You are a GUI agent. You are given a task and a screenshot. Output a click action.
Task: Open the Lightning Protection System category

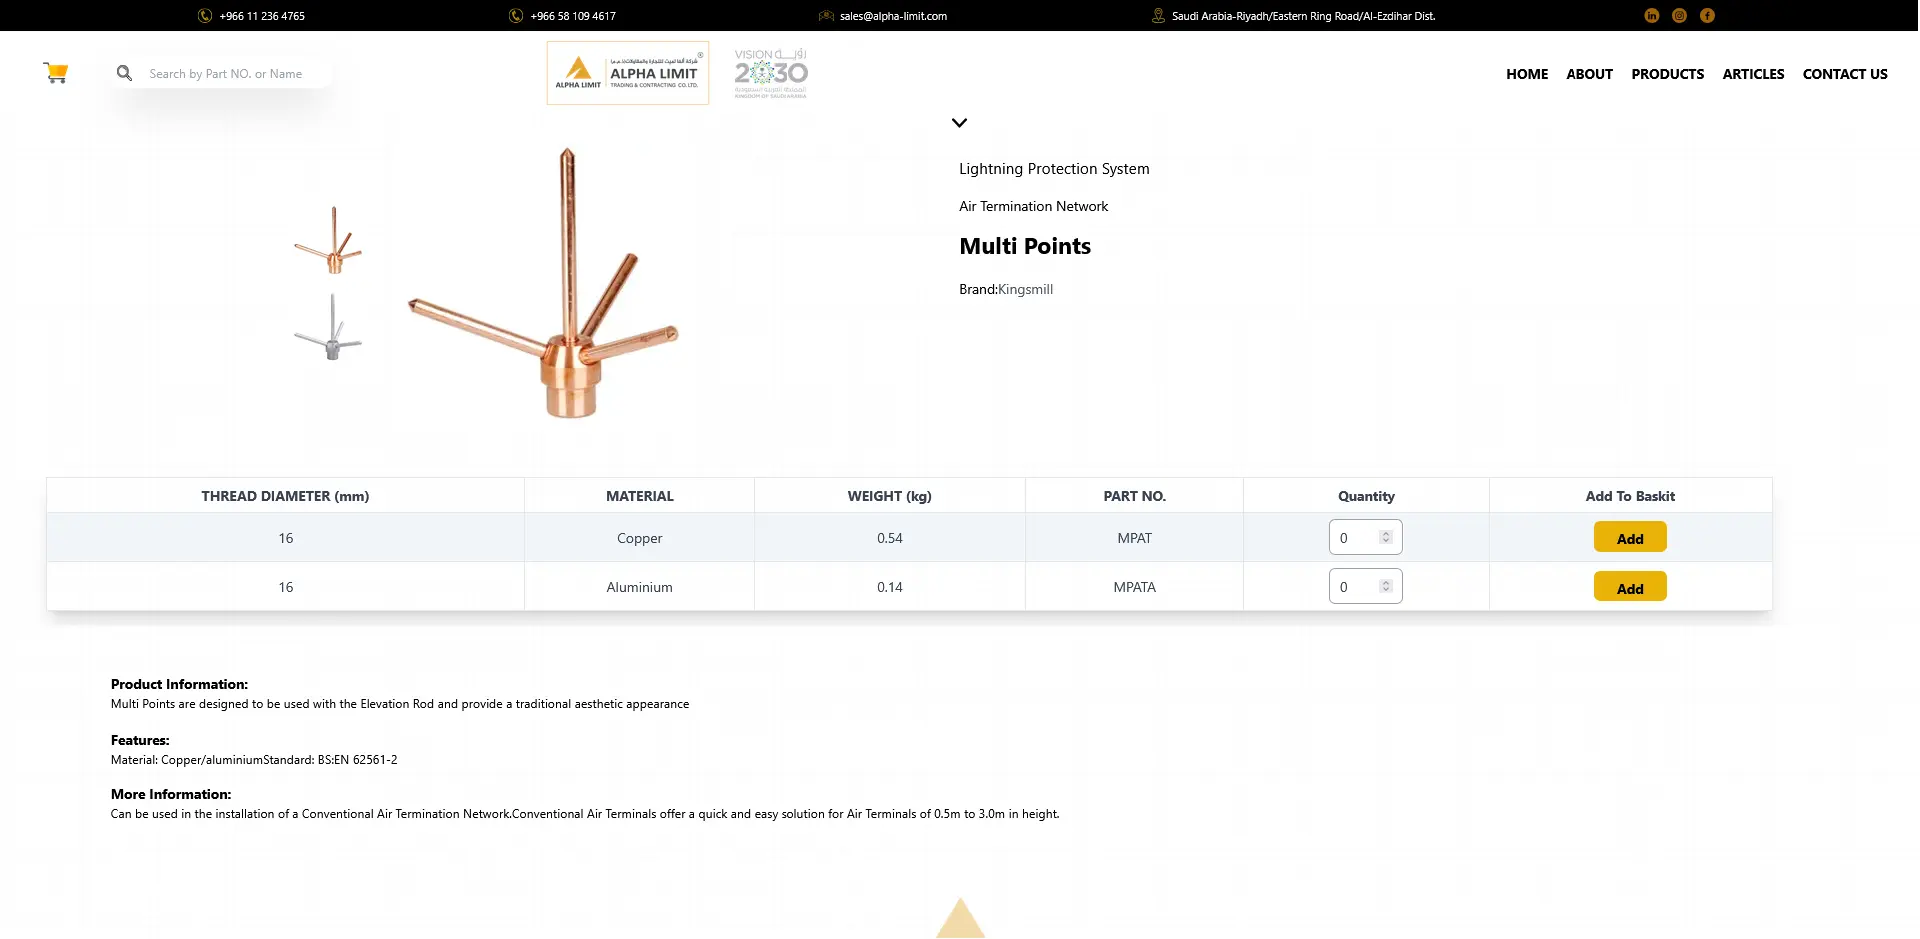(x=1054, y=169)
